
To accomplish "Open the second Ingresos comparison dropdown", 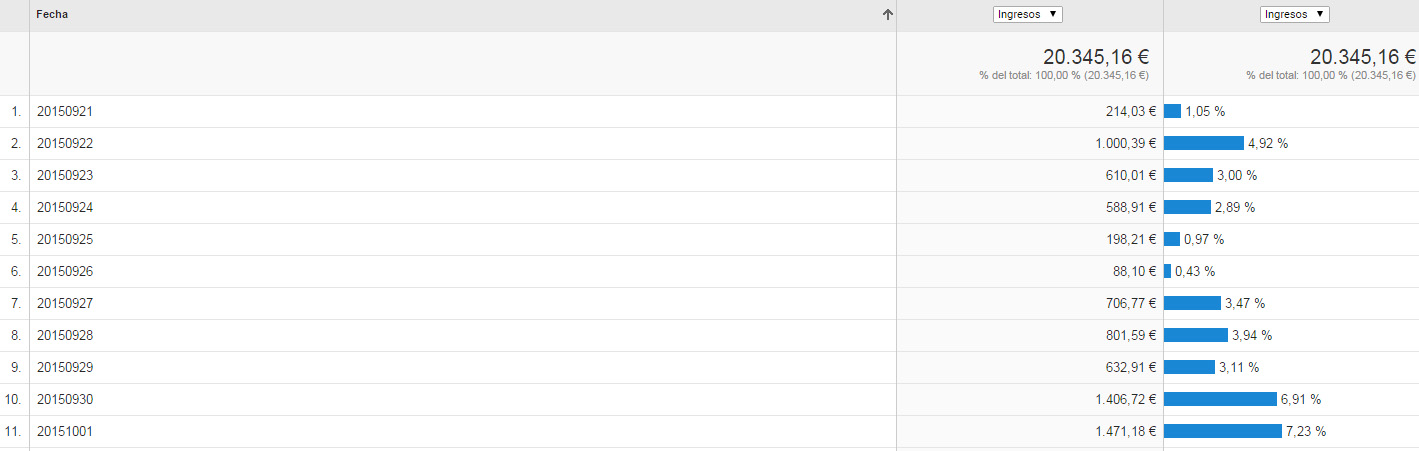I will 1295,14.
